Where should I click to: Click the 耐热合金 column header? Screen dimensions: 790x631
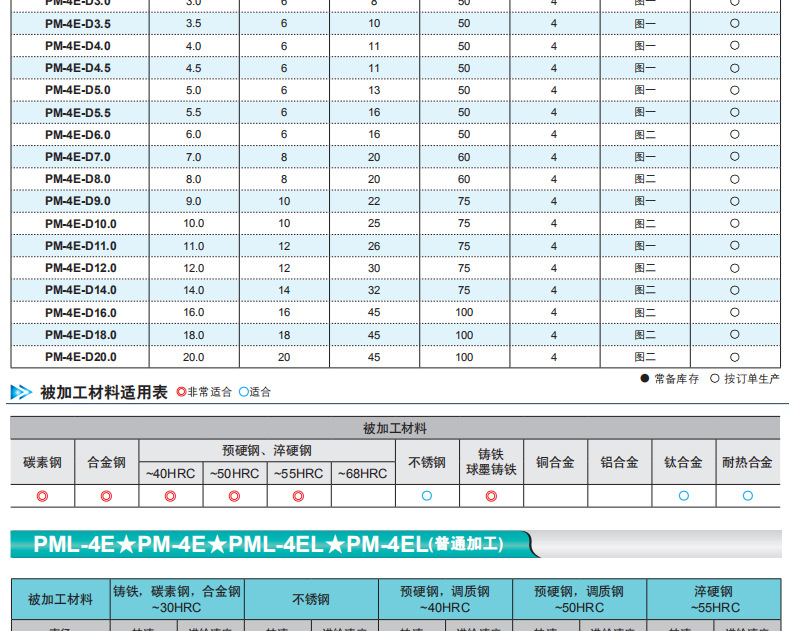pos(748,462)
